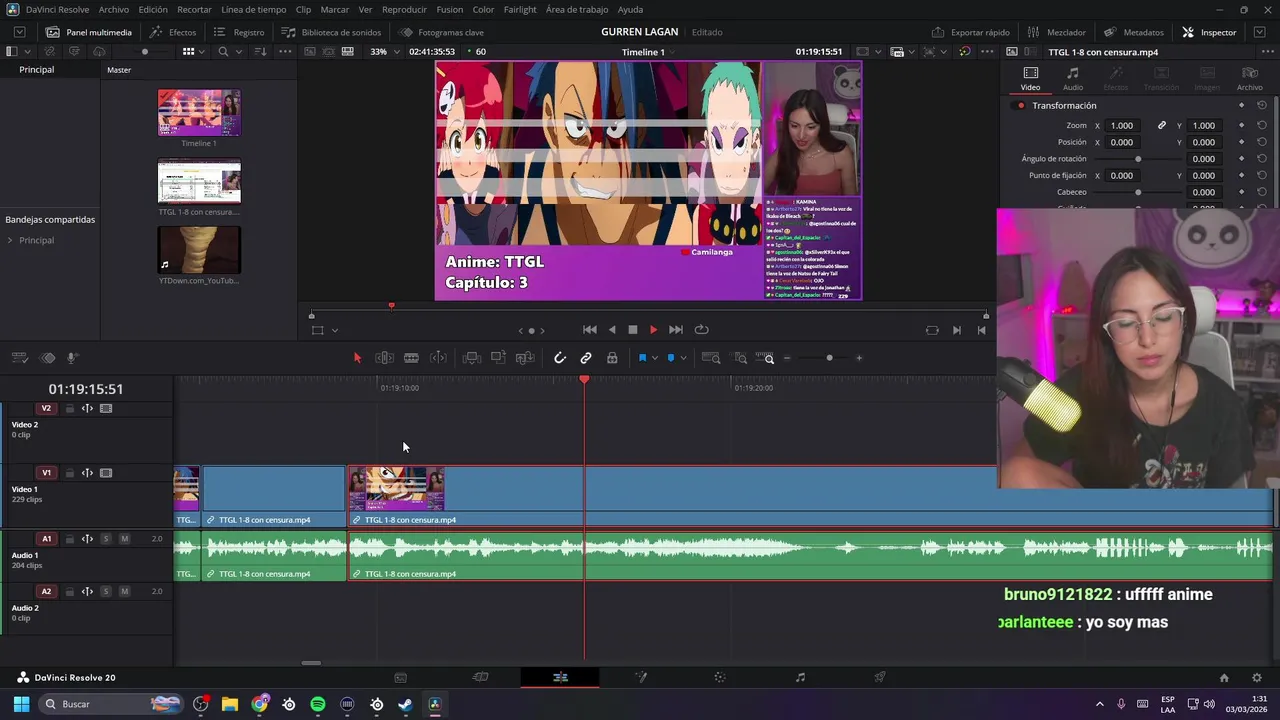The width and height of the screenshot is (1280, 720).
Task: Click Insert clip edit icon
Action: tap(472, 358)
